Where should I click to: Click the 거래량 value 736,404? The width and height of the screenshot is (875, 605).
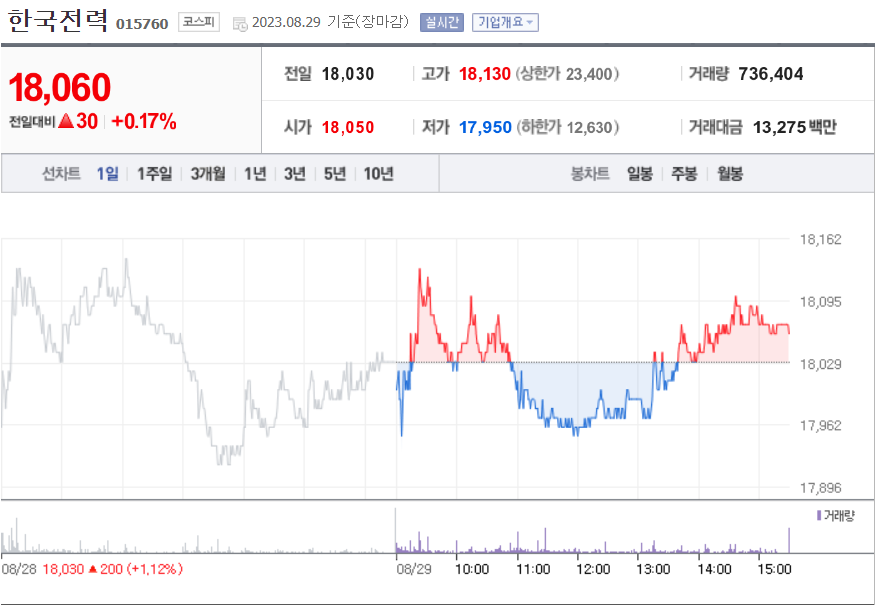coord(771,74)
